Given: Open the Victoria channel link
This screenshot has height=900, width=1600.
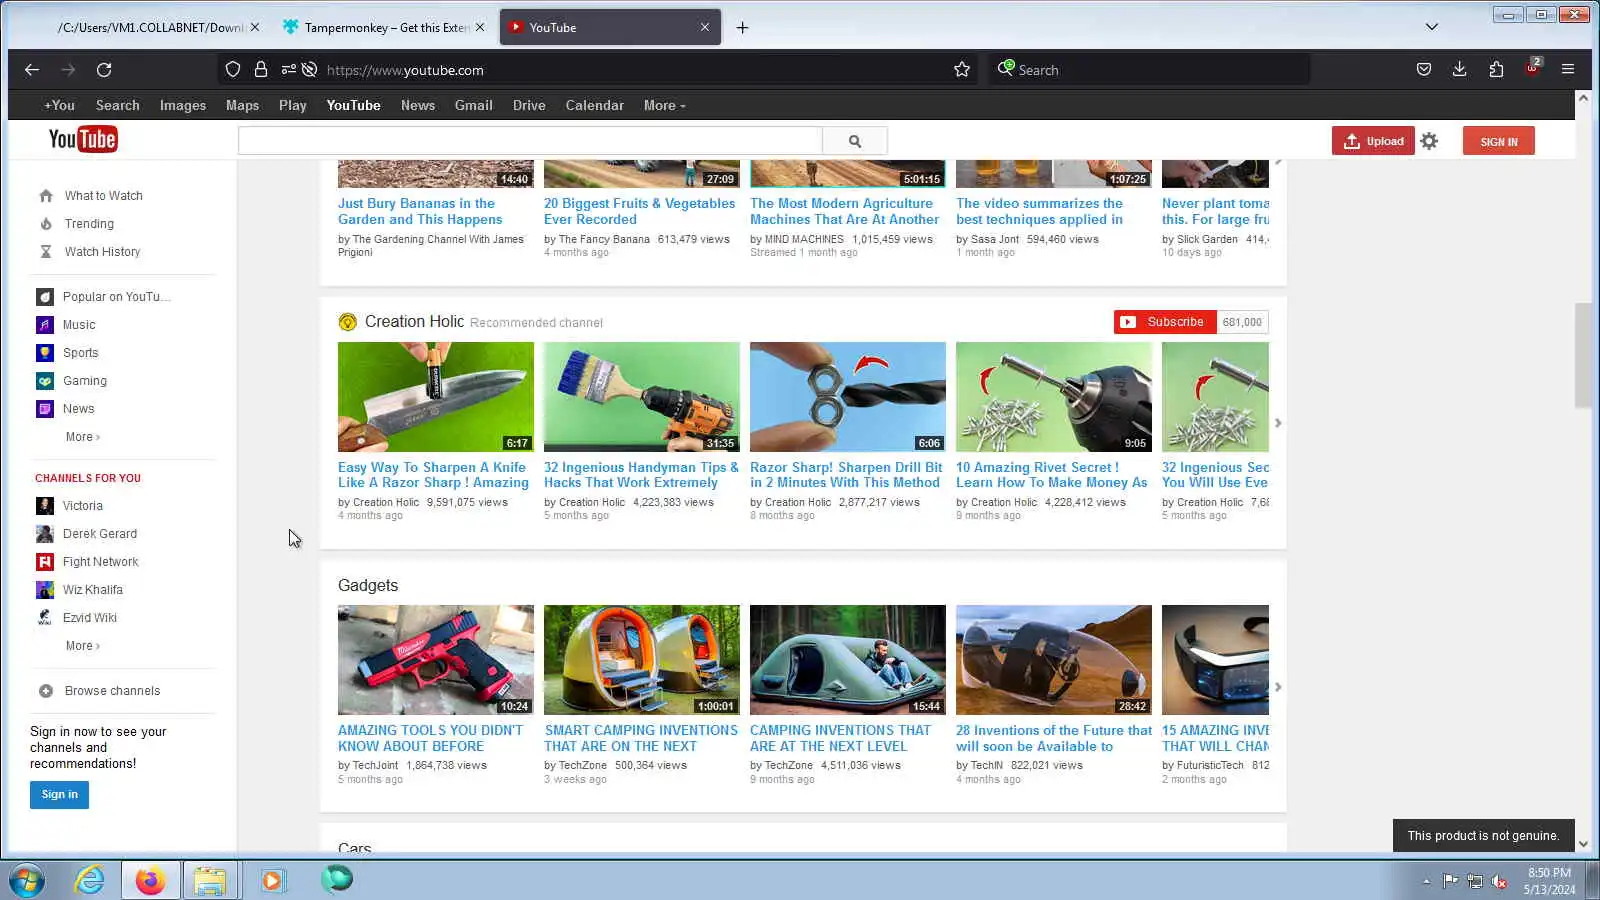Looking at the screenshot, I should (83, 506).
